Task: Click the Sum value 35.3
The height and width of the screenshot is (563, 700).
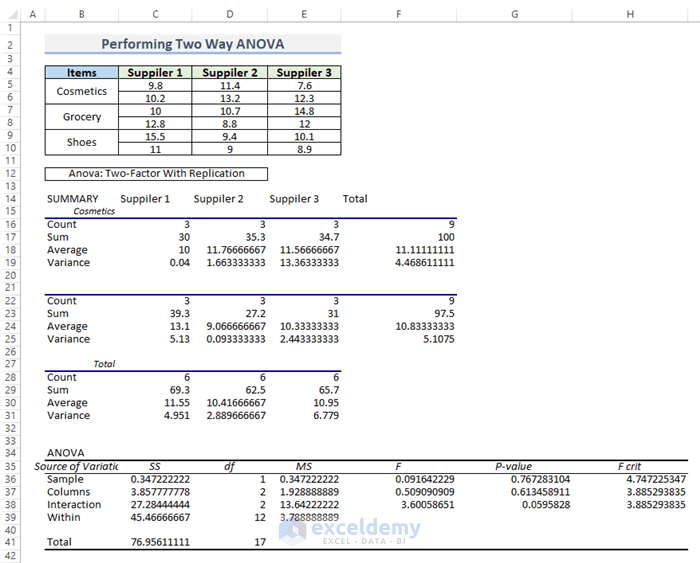Action: (255, 237)
